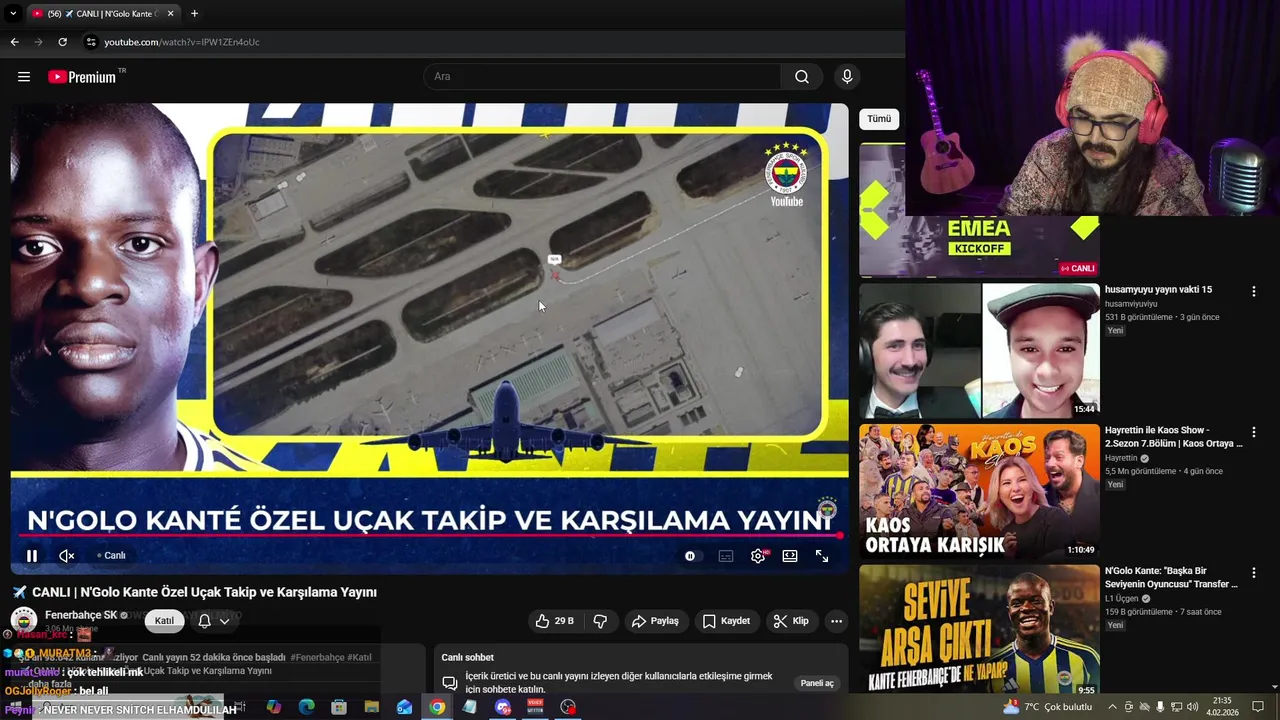
Task: Open the Windows notification center icon
Action: pyautogui.click(x=1259, y=707)
